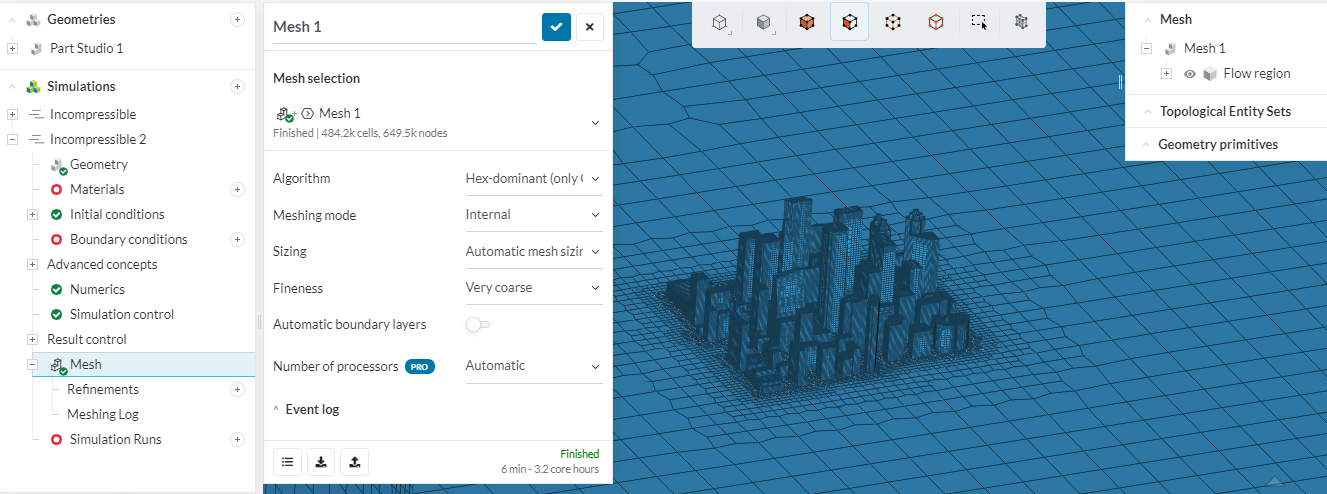Image resolution: width=1327 pixels, height=494 pixels.
Task: Open the mesh clip cube tool
Action: pos(1021,22)
